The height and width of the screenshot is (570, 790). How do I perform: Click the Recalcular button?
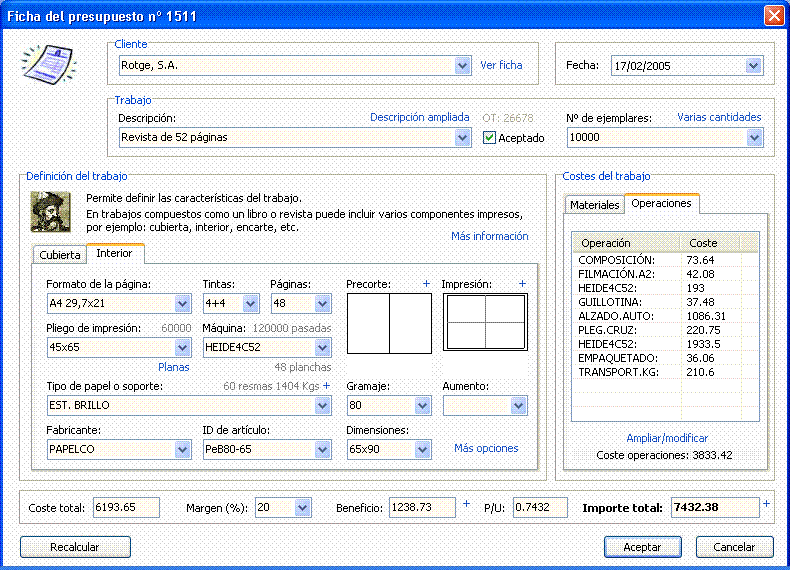[x=75, y=547]
